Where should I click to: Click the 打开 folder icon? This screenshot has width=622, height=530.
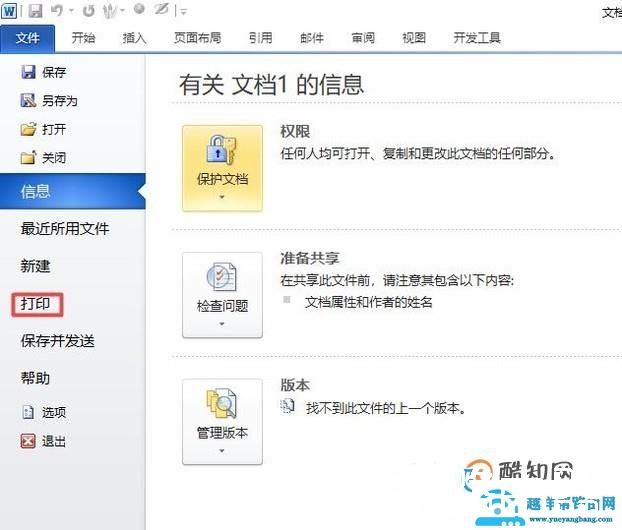tap(28, 129)
